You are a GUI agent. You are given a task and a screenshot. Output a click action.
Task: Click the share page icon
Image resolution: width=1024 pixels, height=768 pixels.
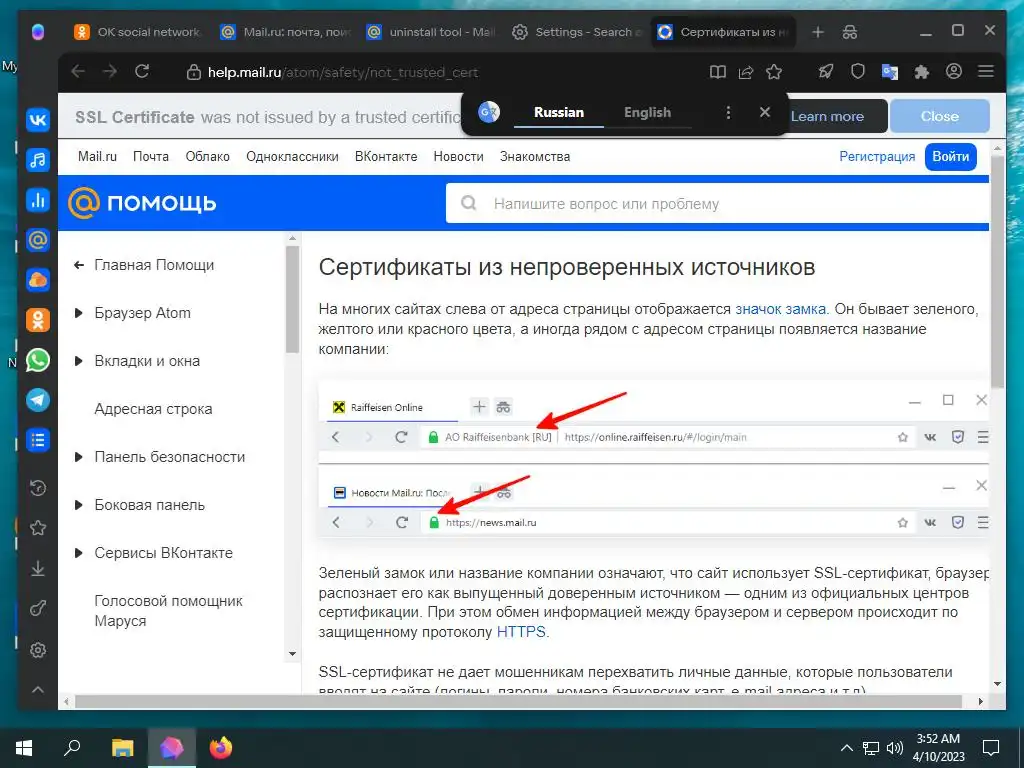(x=746, y=72)
